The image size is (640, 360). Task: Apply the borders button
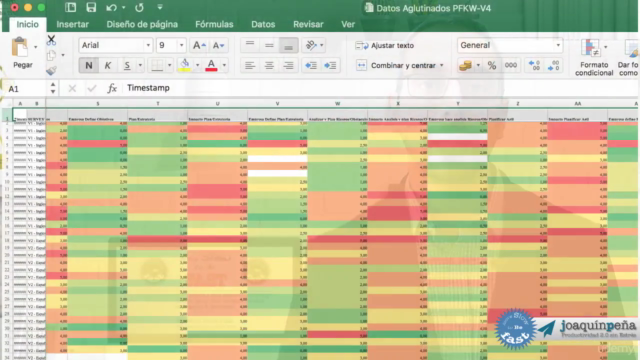(157, 65)
